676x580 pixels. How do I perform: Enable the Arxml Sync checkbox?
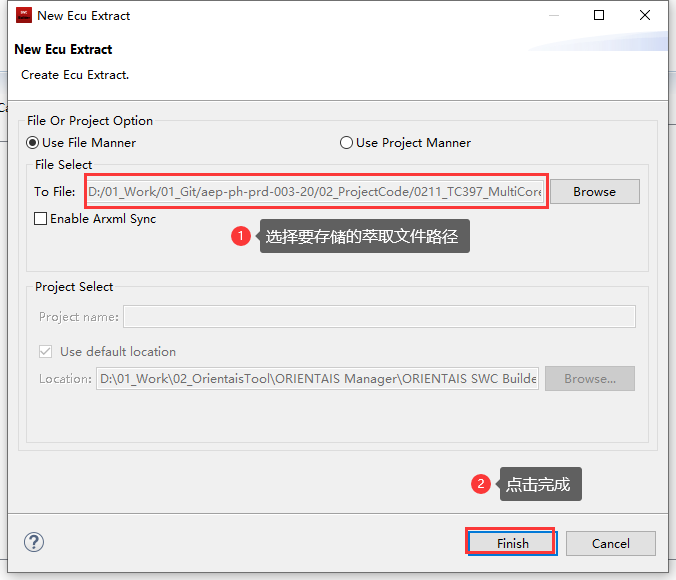click(41, 219)
